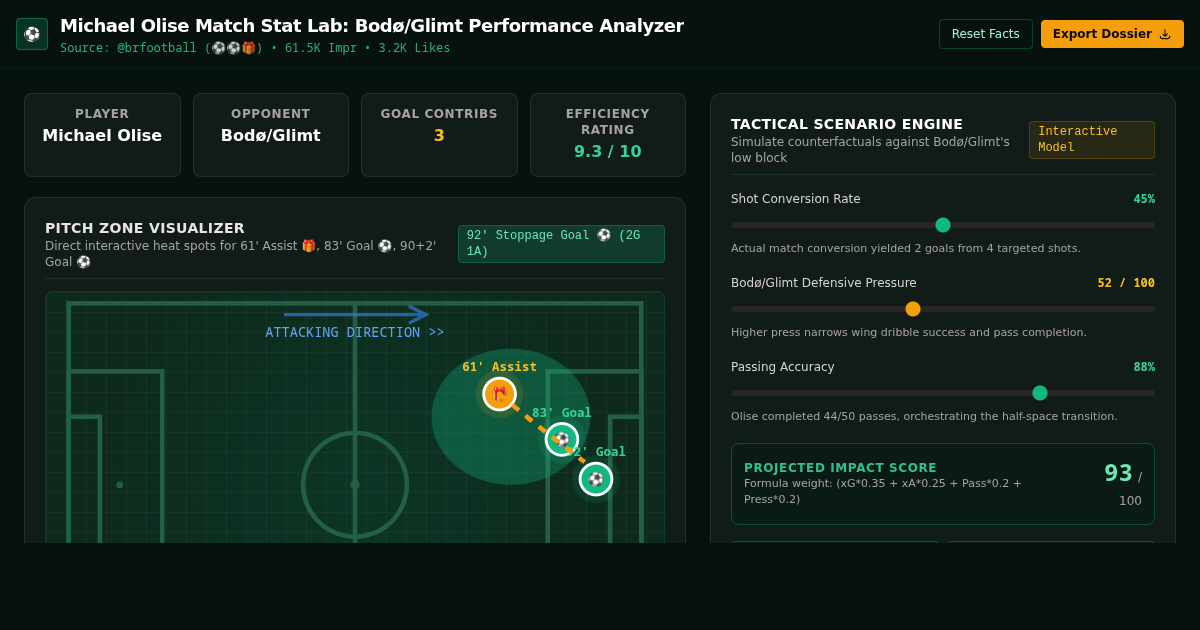Click the Goal Contribs value 3

click(x=439, y=135)
